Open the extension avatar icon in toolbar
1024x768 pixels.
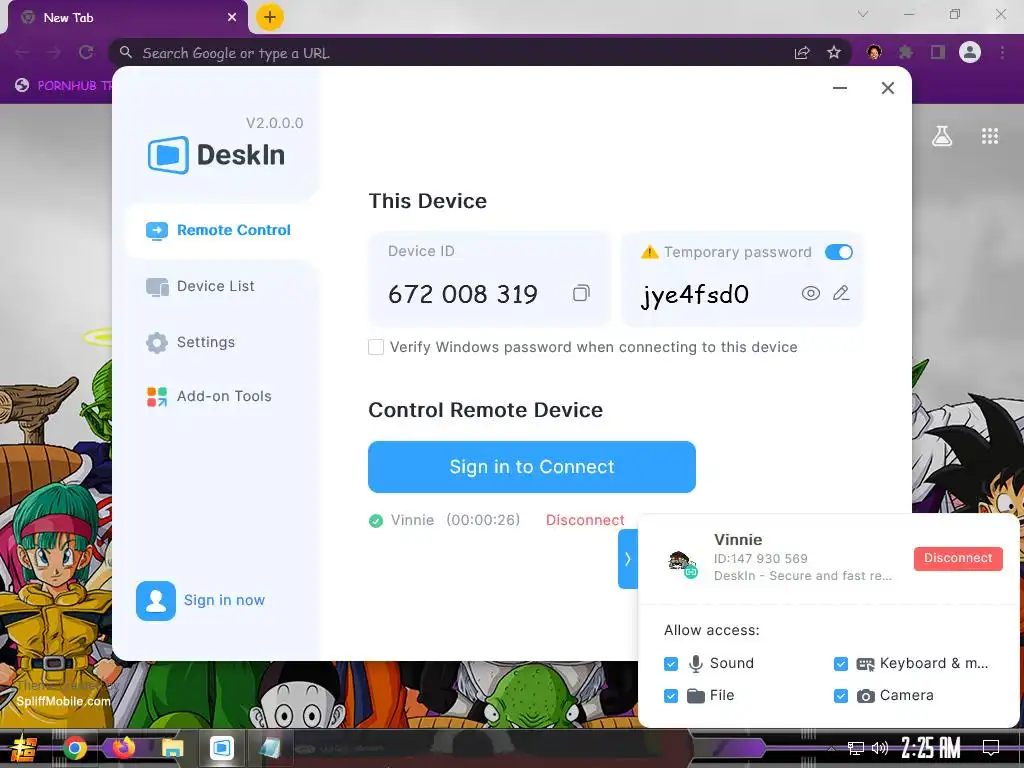(874, 52)
